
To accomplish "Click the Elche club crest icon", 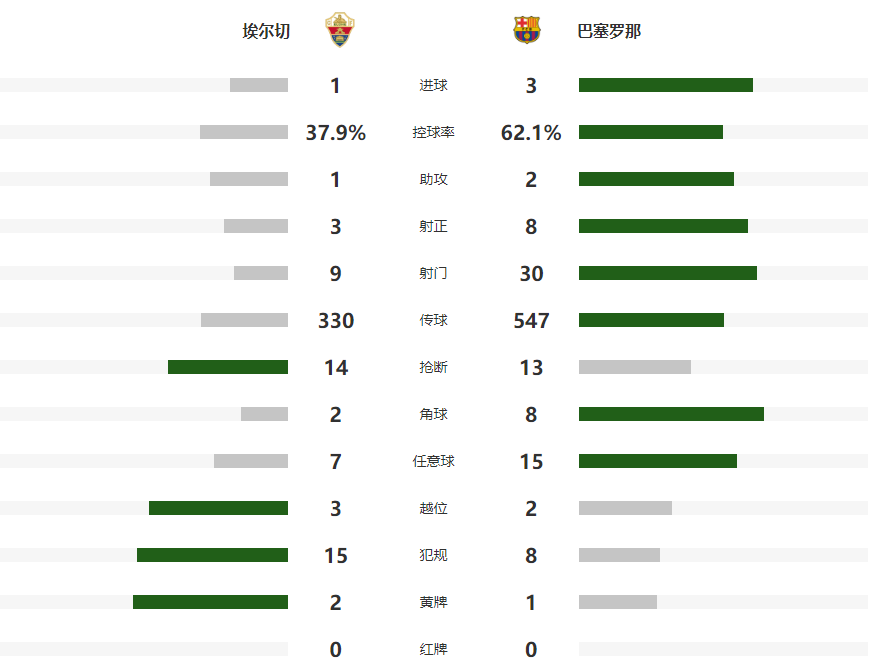I will 340,31.
